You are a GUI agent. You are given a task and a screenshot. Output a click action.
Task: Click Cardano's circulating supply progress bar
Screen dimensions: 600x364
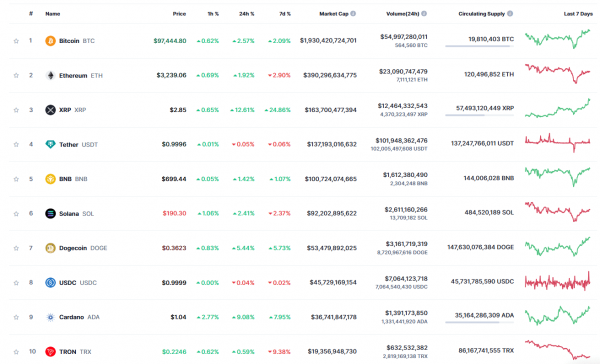[479, 322]
